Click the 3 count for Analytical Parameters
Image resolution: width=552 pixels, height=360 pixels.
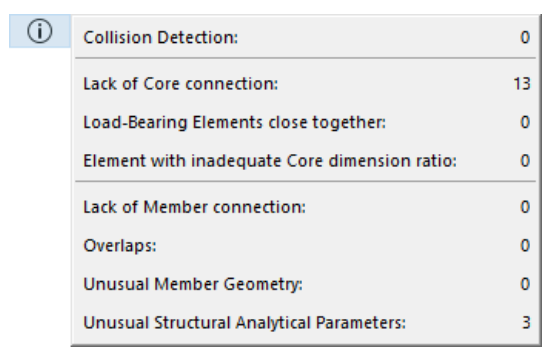coord(526,322)
